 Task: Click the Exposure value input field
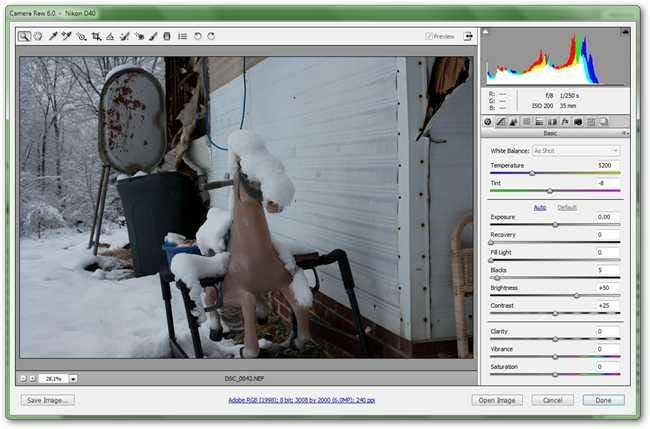click(603, 216)
